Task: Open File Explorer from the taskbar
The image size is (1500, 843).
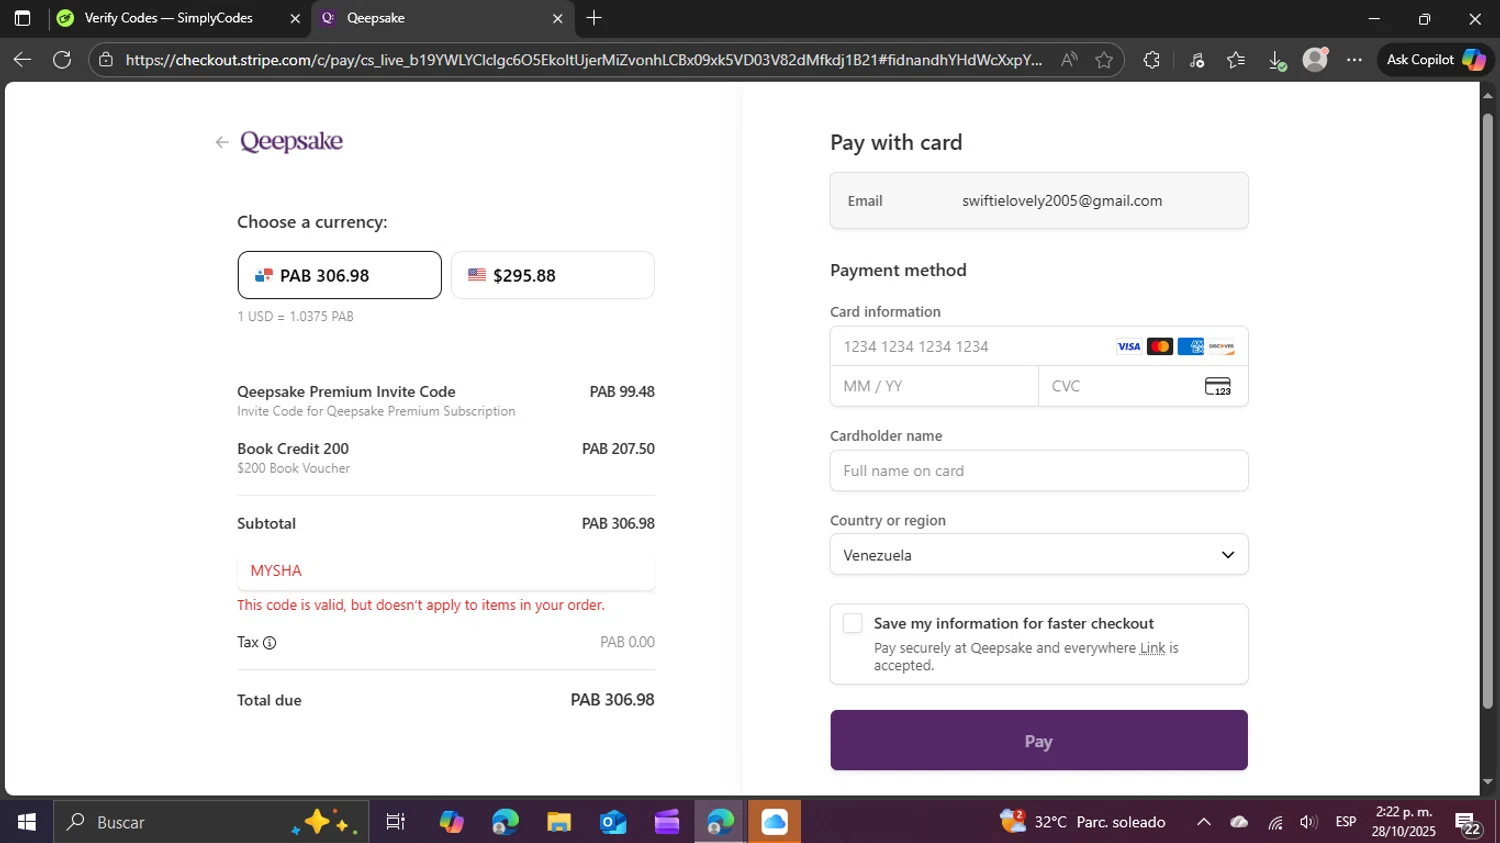Action: tap(559, 822)
